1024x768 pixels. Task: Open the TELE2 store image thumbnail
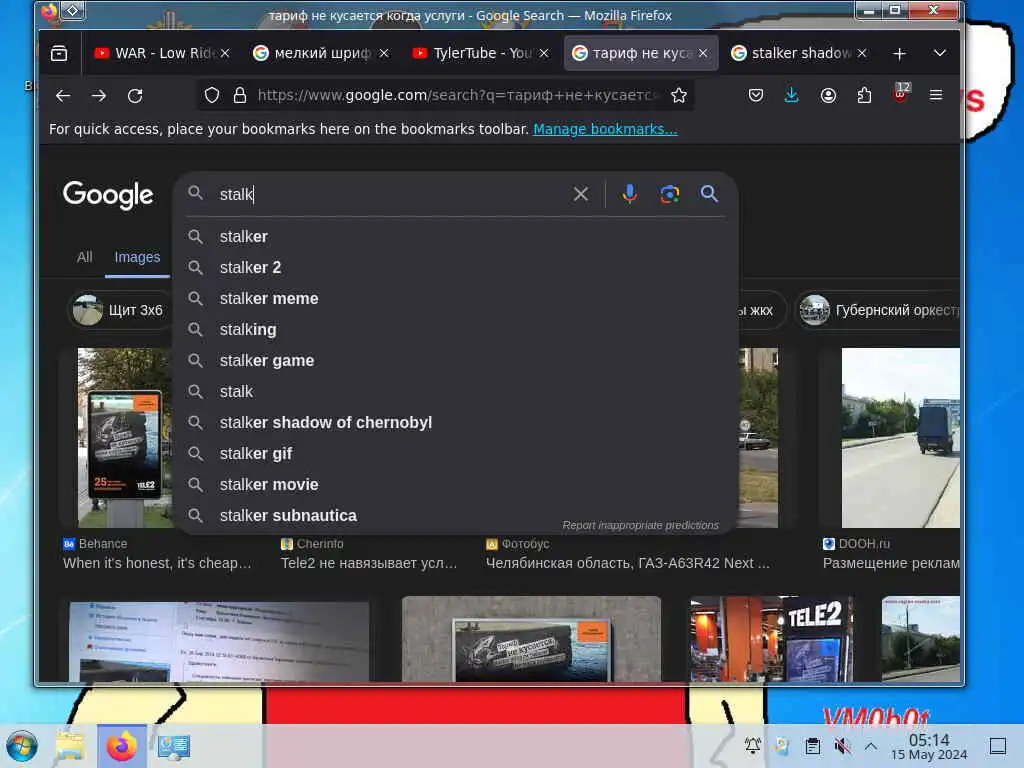[771, 639]
